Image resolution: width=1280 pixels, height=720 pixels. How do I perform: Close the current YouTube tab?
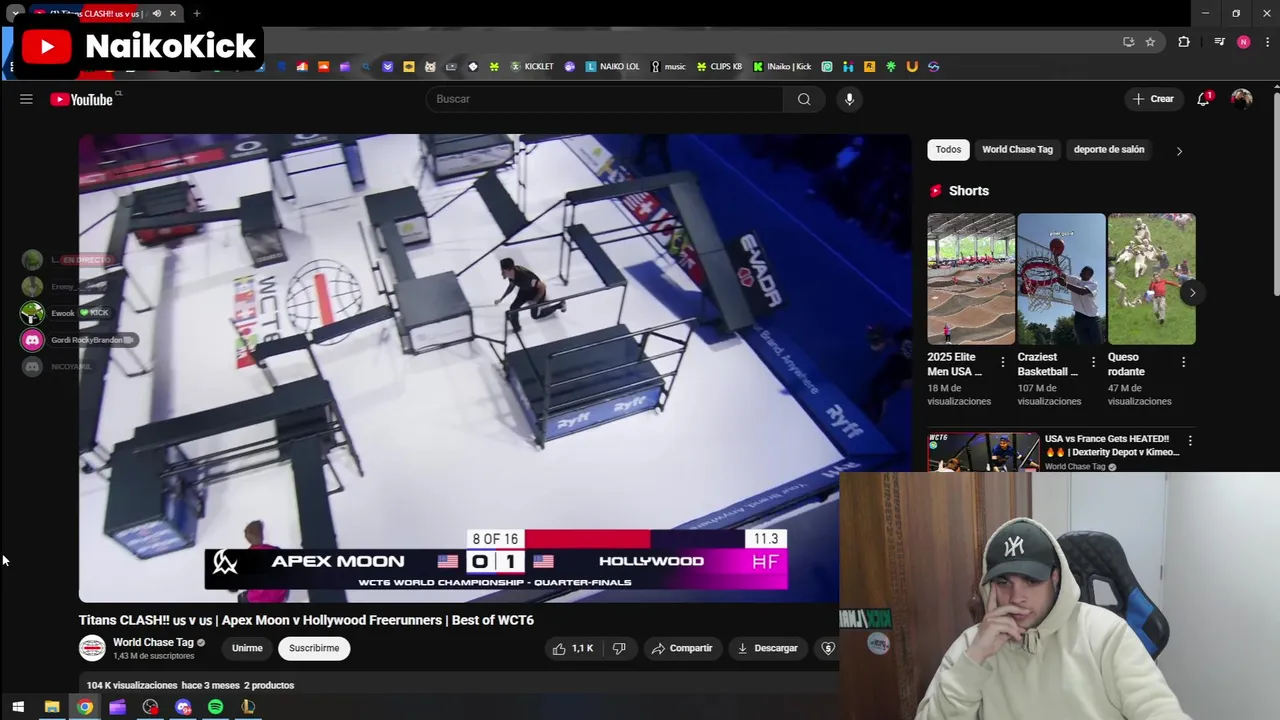click(x=173, y=13)
